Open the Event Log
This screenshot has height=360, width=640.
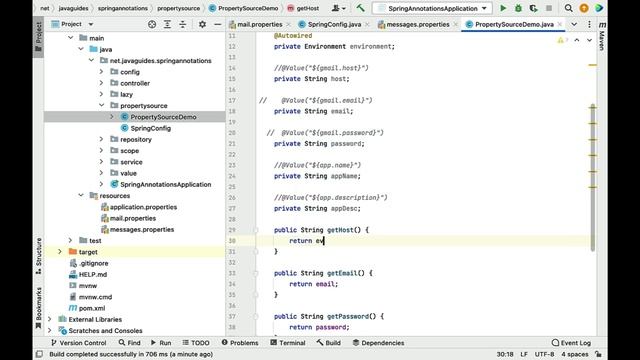(x=571, y=343)
